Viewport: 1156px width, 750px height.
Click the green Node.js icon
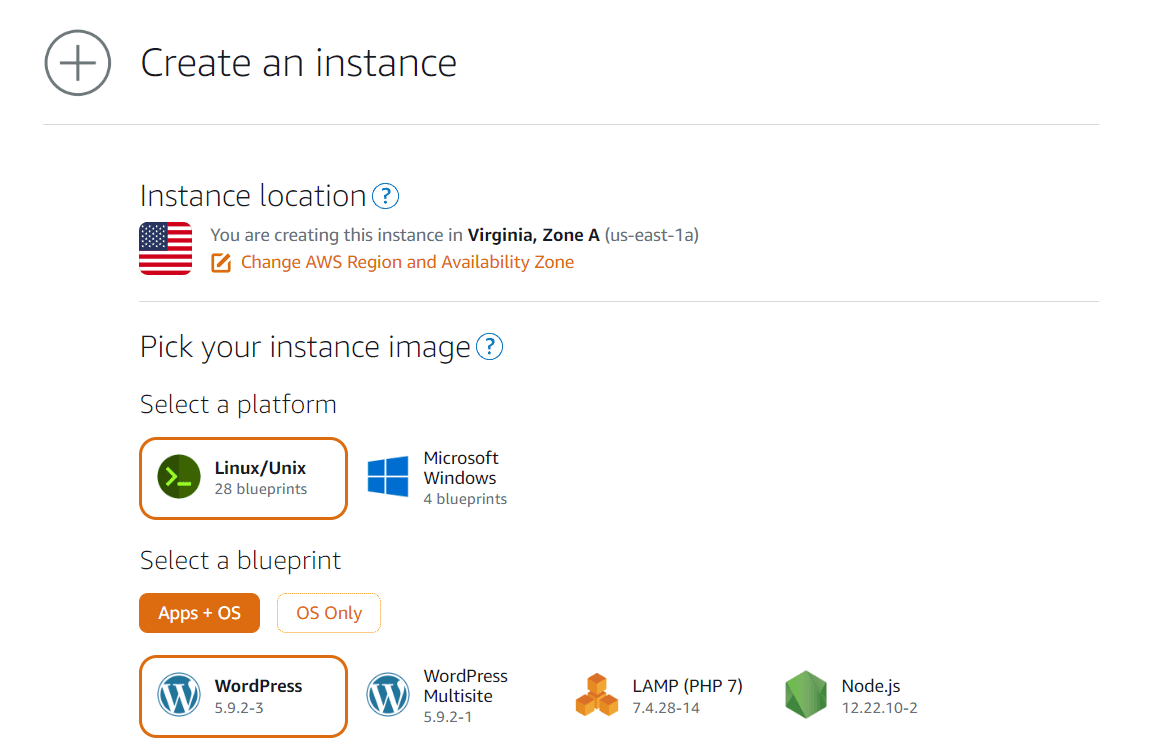806,694
